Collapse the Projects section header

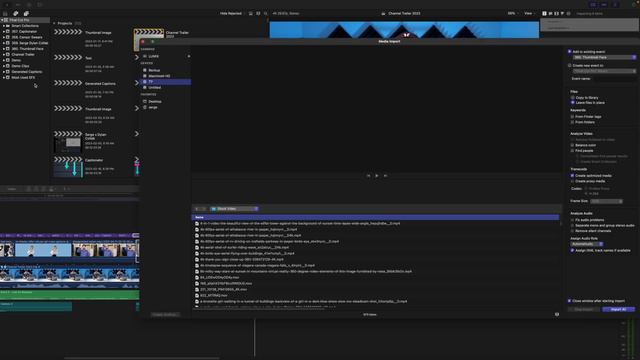click(x=54, y=23)
